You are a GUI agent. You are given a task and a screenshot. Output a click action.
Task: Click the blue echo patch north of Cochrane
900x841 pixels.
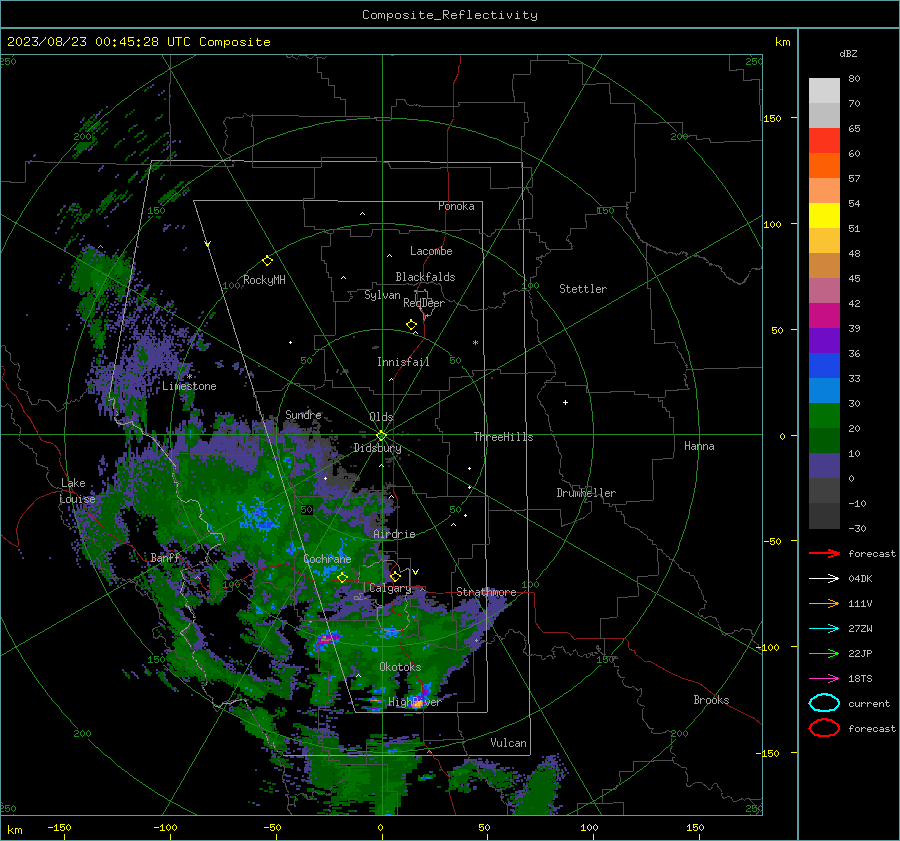(x=258, y=514)
